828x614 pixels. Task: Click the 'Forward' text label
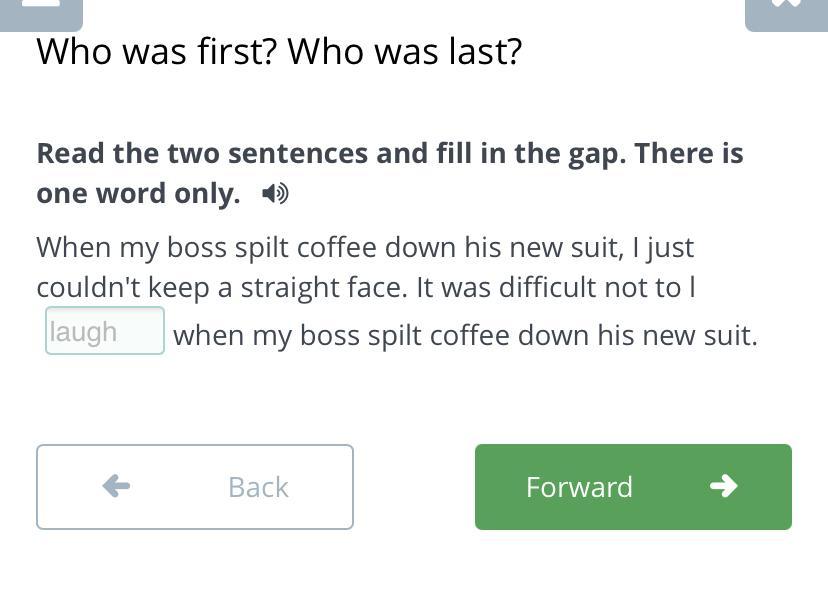tap(579, 487)
